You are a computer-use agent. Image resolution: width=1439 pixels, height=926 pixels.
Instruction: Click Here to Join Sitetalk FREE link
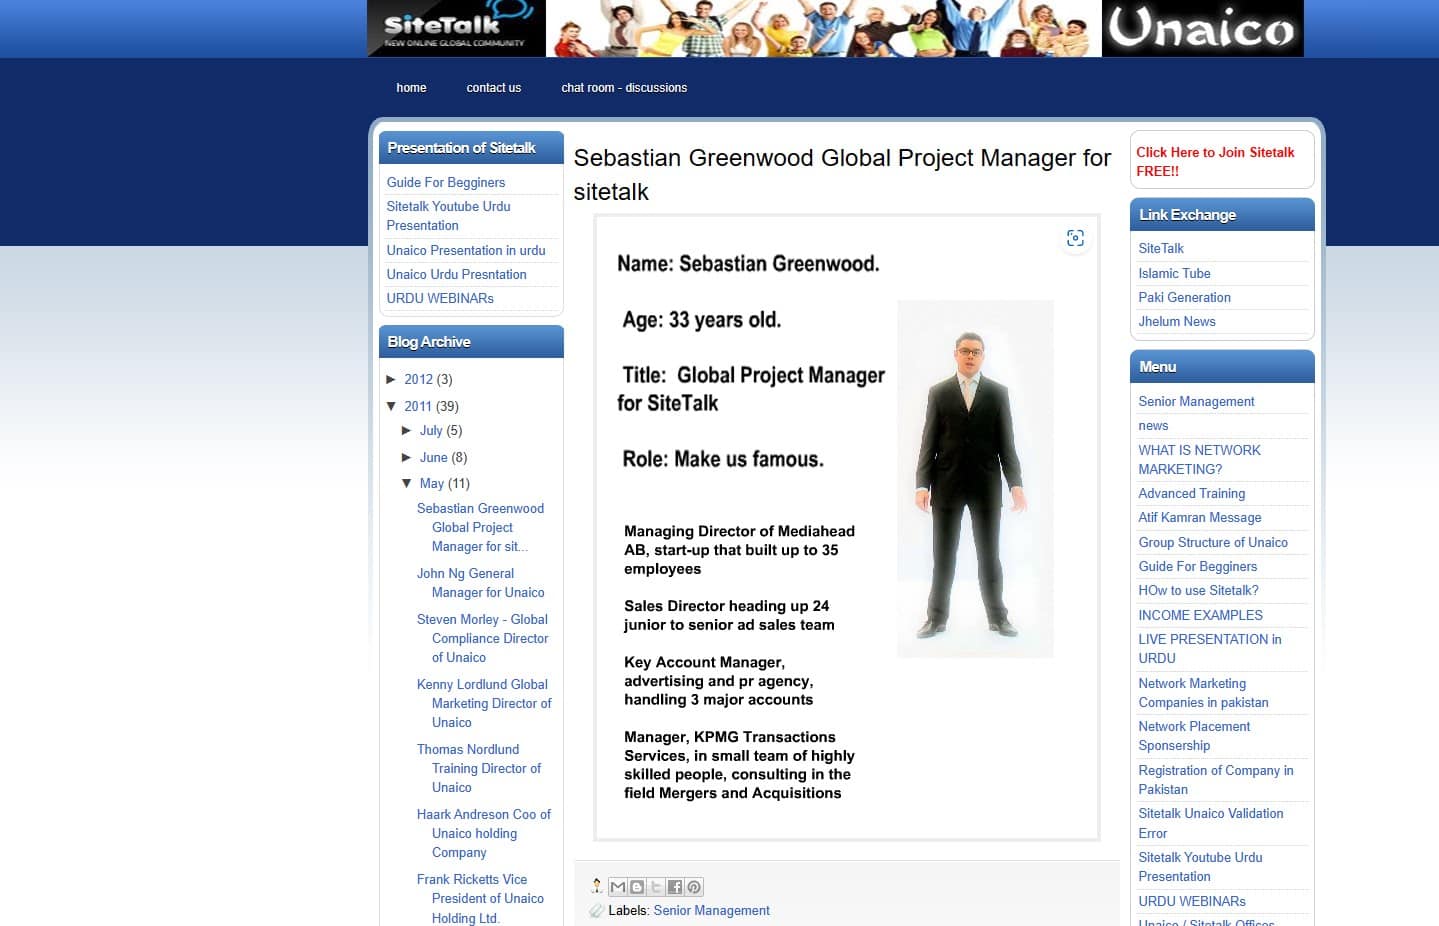pyautogui.click(x=1215, y=161)
